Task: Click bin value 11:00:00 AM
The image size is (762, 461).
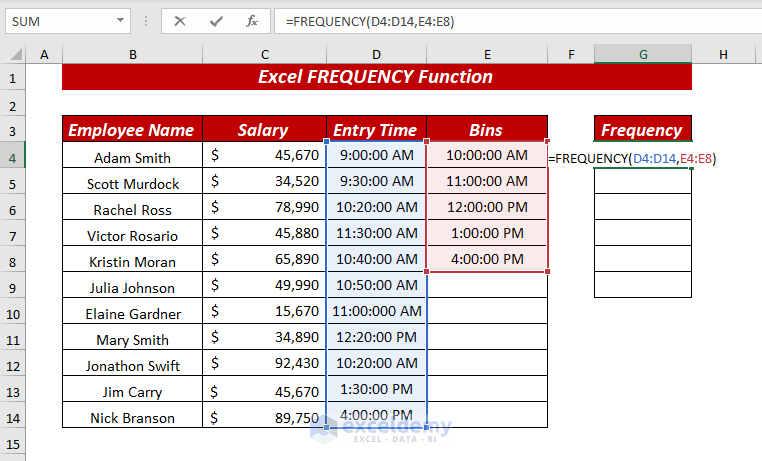Action: [x=487, y=182]
